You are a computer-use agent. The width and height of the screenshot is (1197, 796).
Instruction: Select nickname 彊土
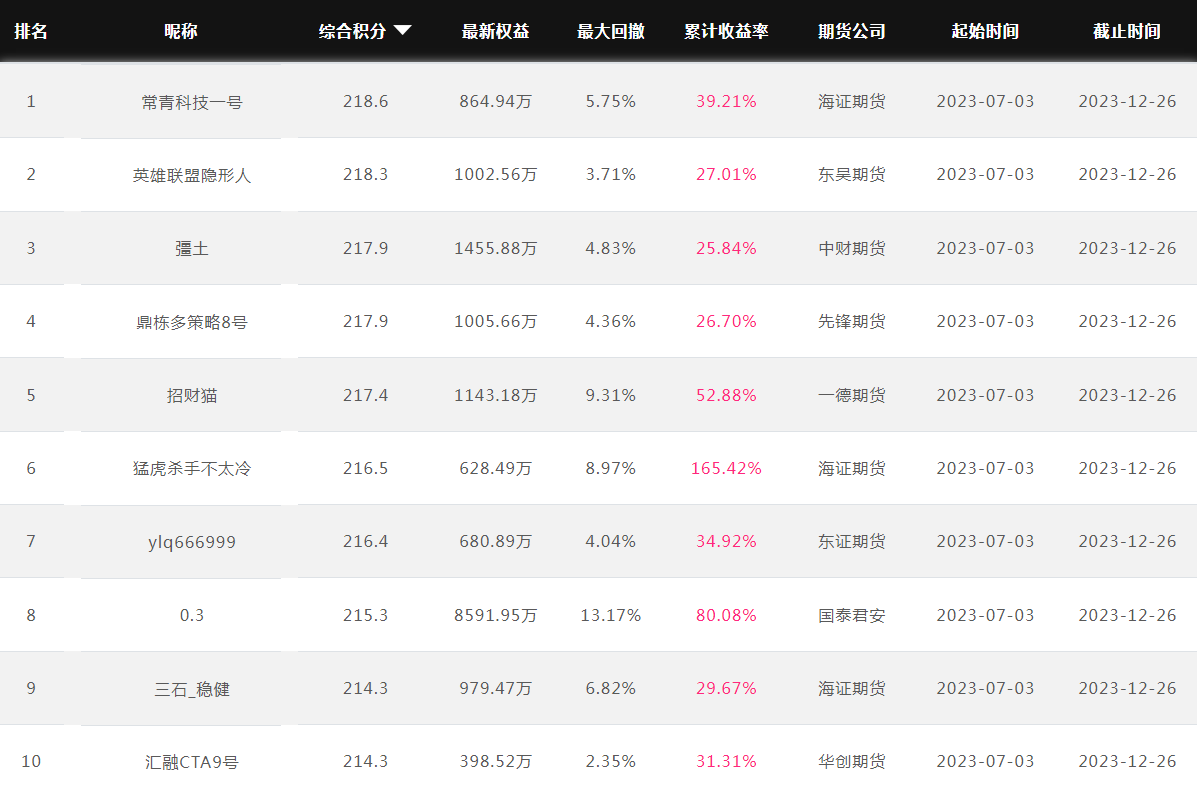pos(192,249)
